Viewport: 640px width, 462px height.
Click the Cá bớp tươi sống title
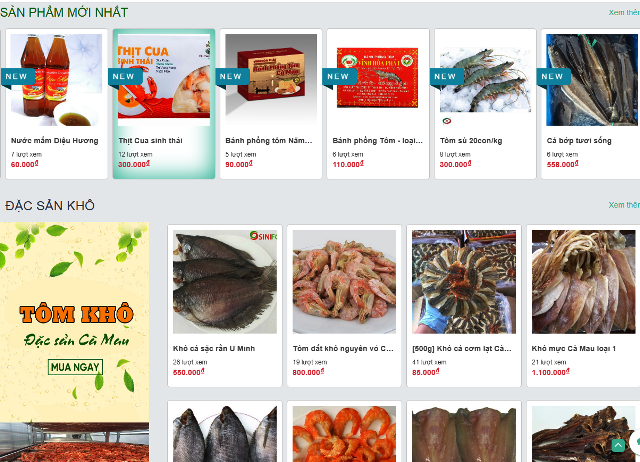tap(579, 141)
